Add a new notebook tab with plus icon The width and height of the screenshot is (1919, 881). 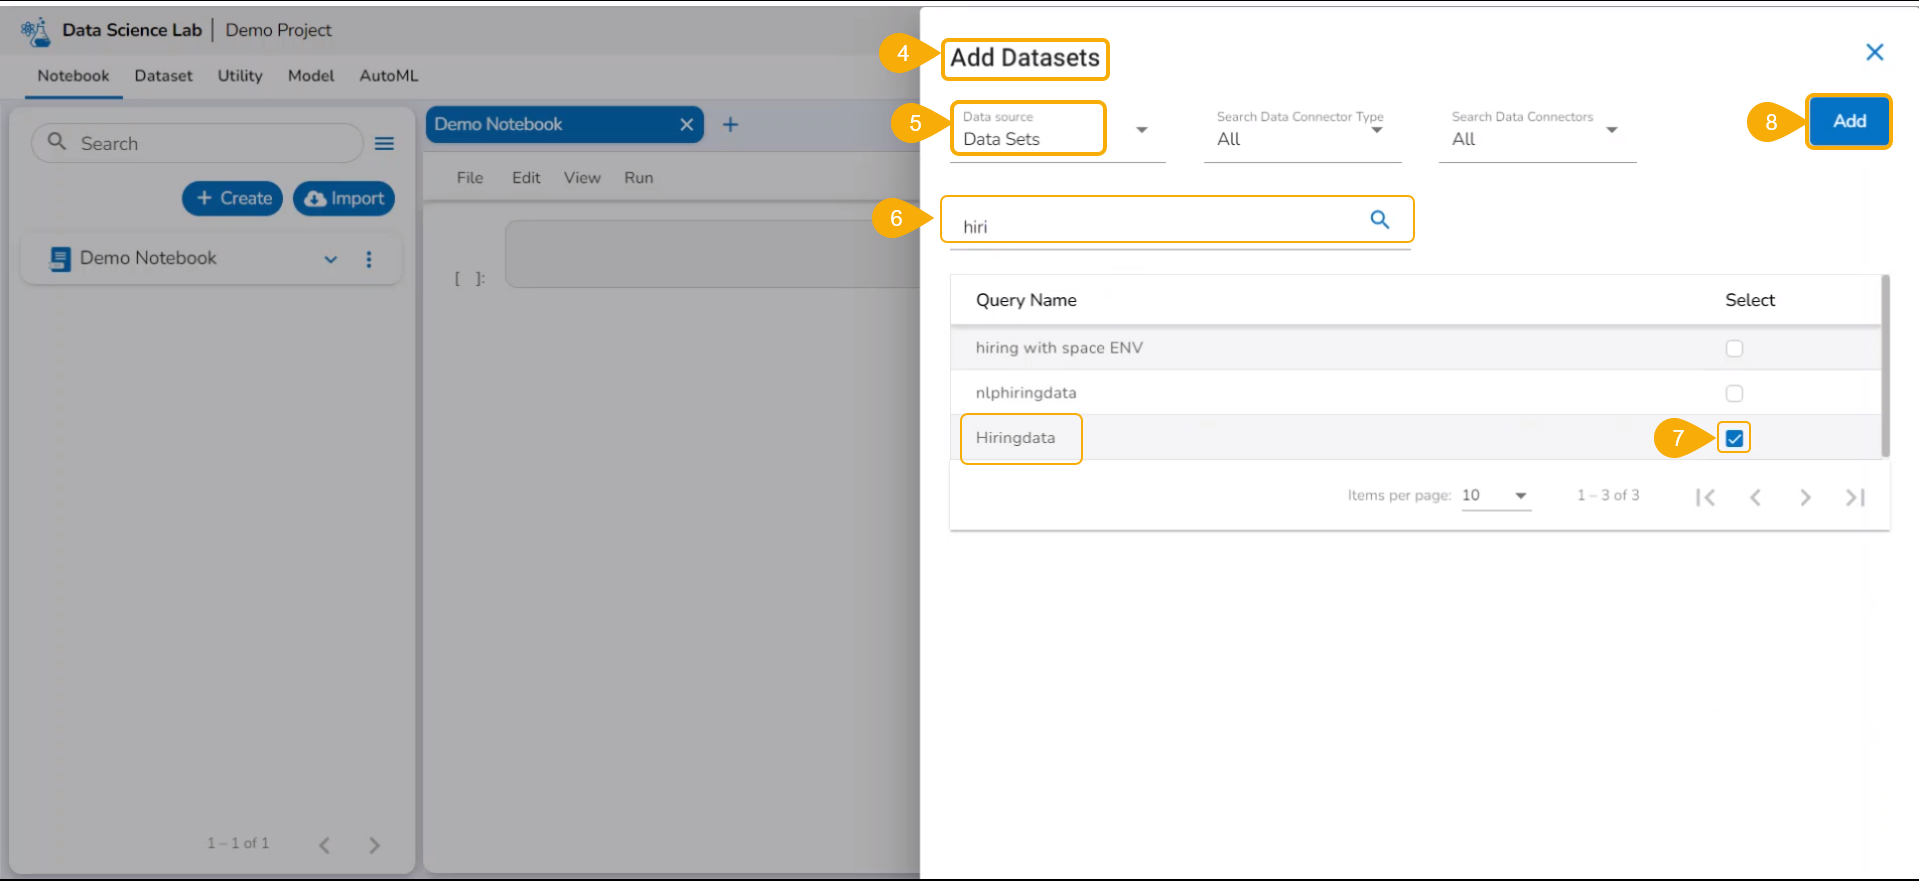tap(731, 125)
